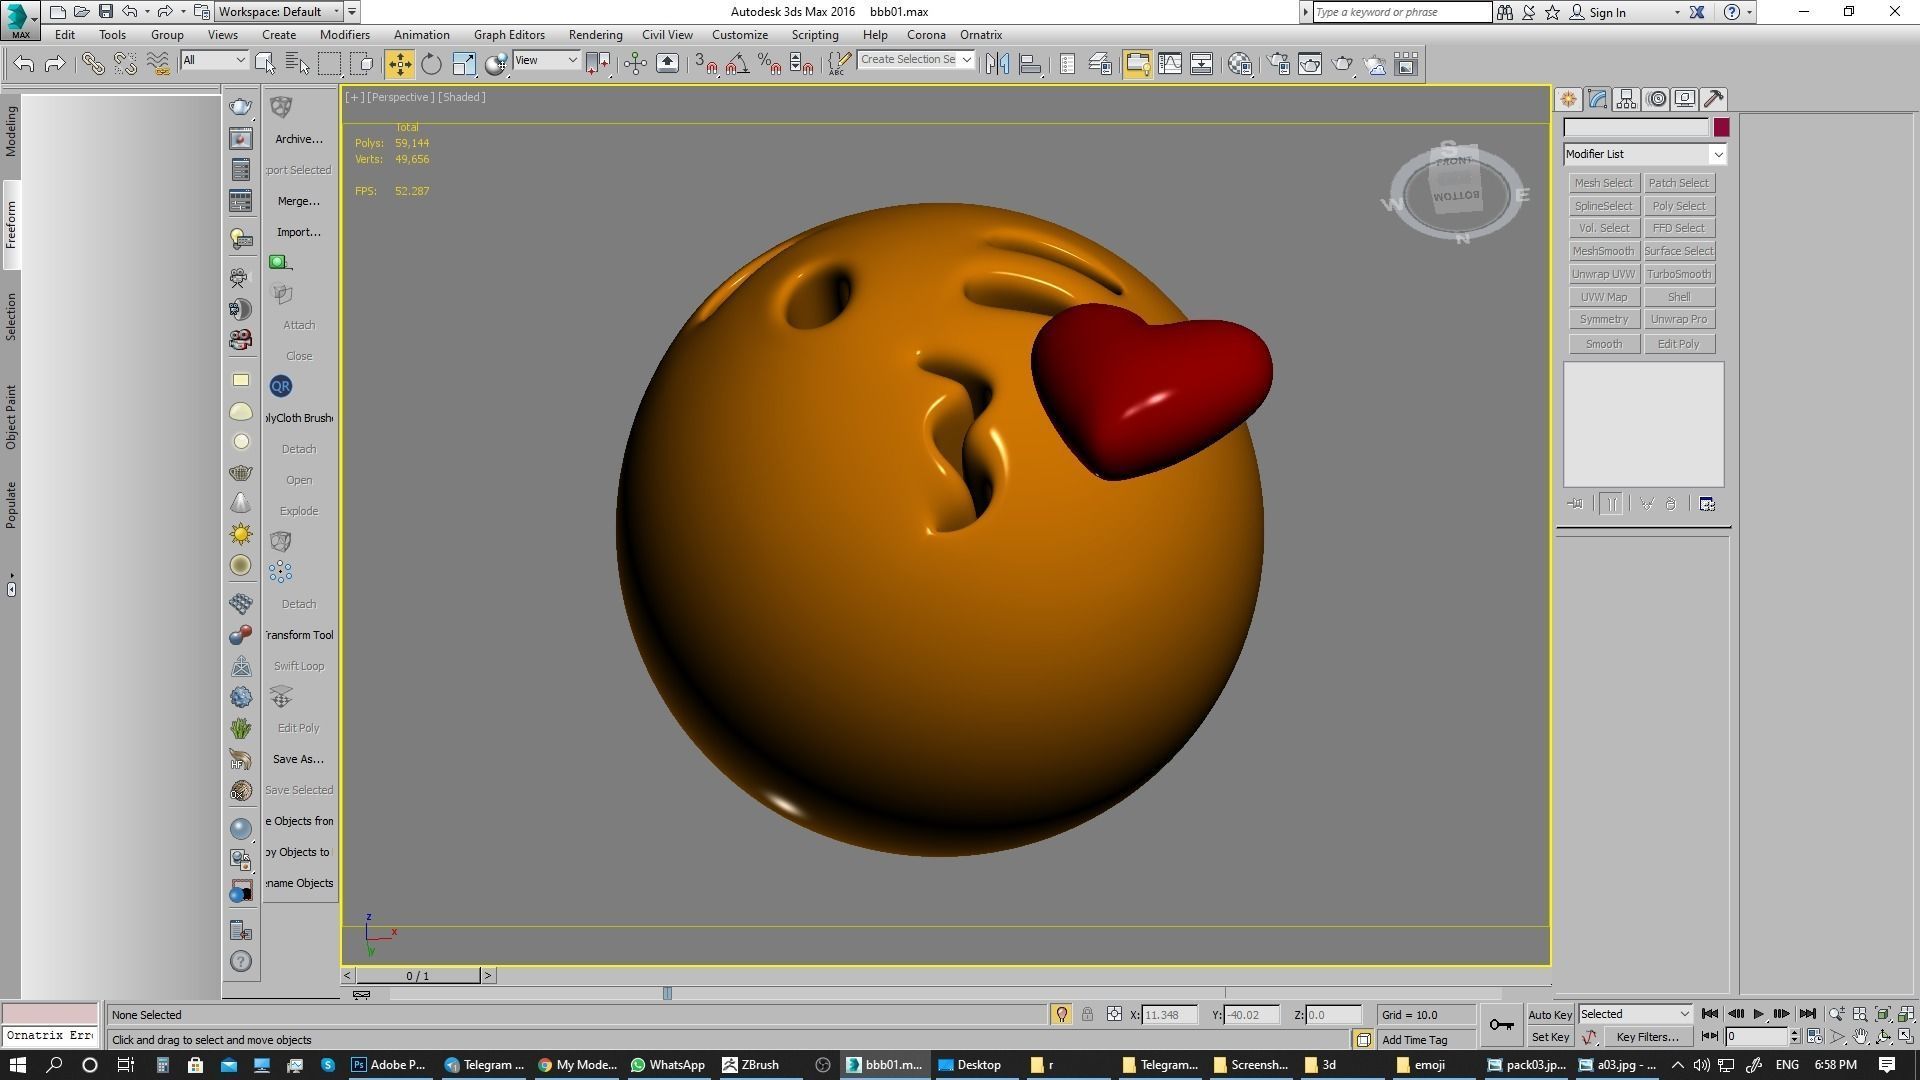Toggle the Selection Lock padlock
Screen dimensions: 1920x1080
pos(1087,1015)
